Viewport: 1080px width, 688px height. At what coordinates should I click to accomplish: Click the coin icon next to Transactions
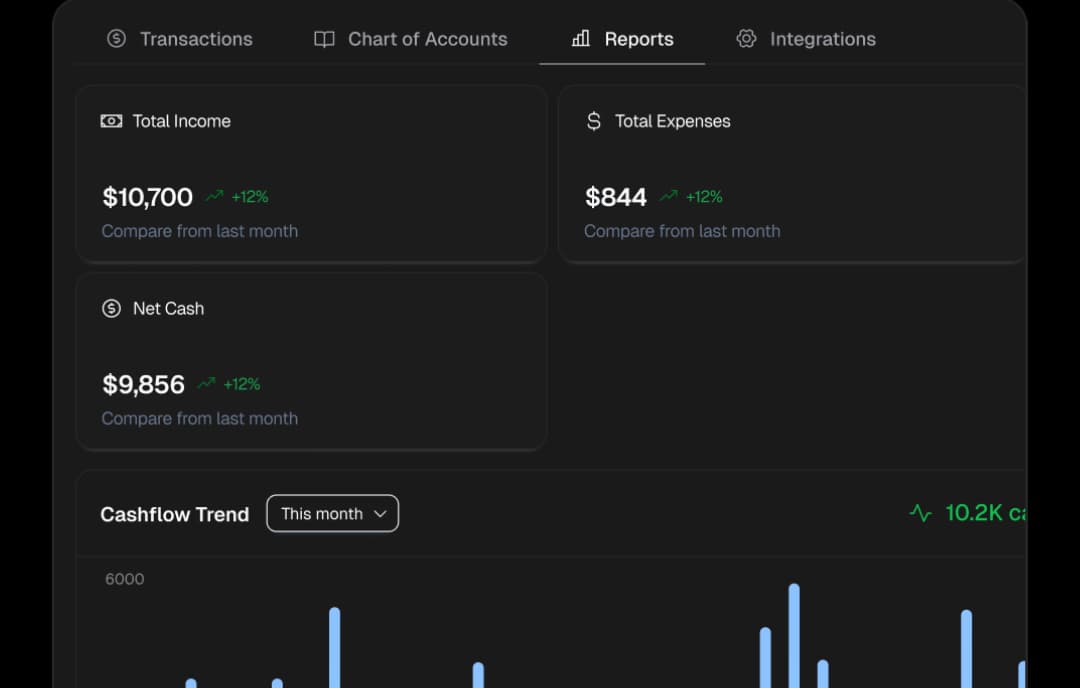click(116, 39)
